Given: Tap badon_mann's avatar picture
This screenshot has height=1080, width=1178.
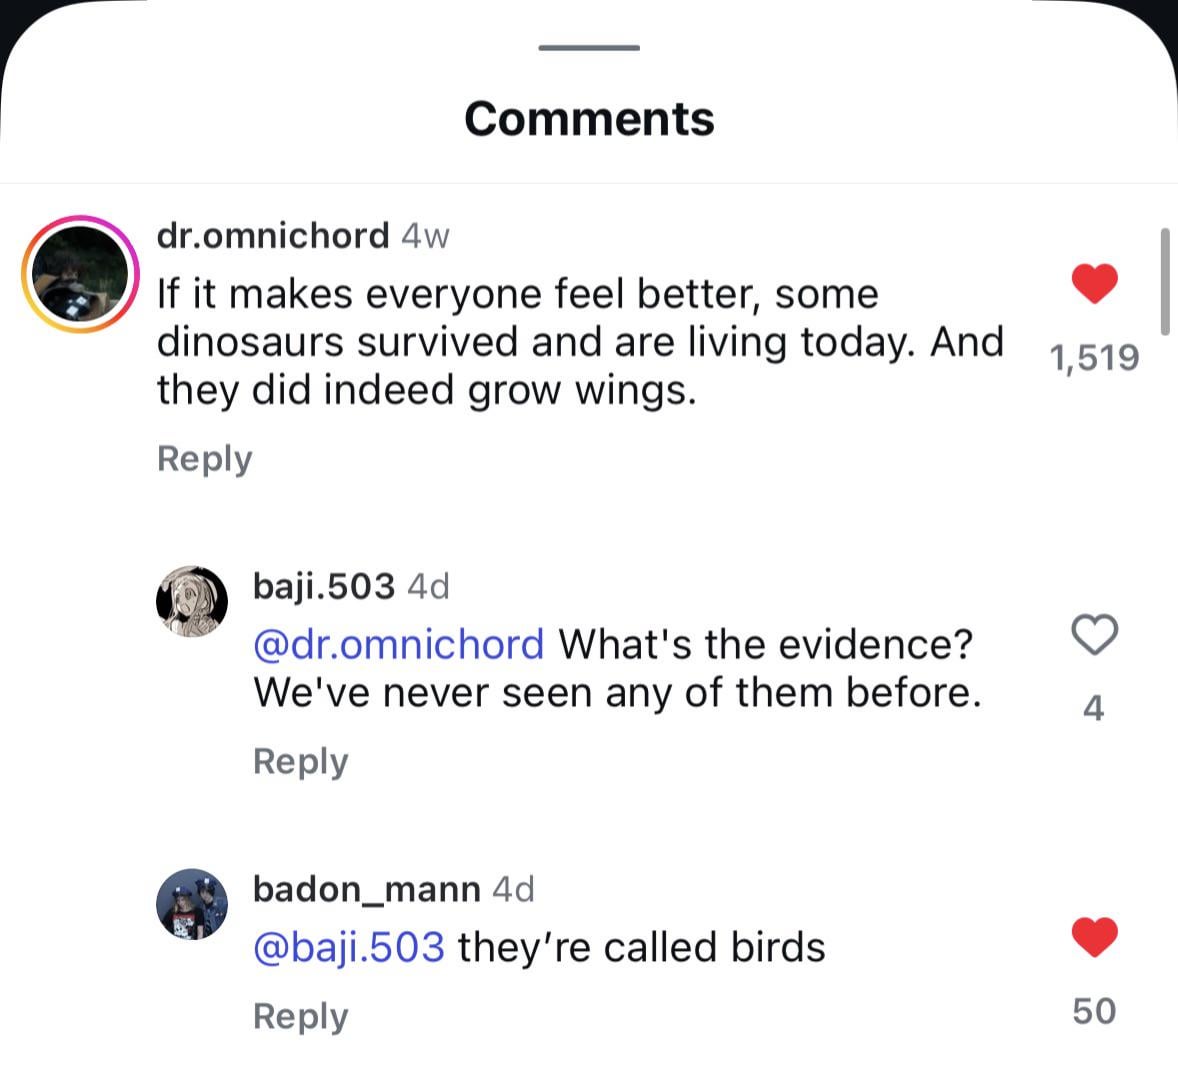Looking at the screenshot, I should (192, 904).
